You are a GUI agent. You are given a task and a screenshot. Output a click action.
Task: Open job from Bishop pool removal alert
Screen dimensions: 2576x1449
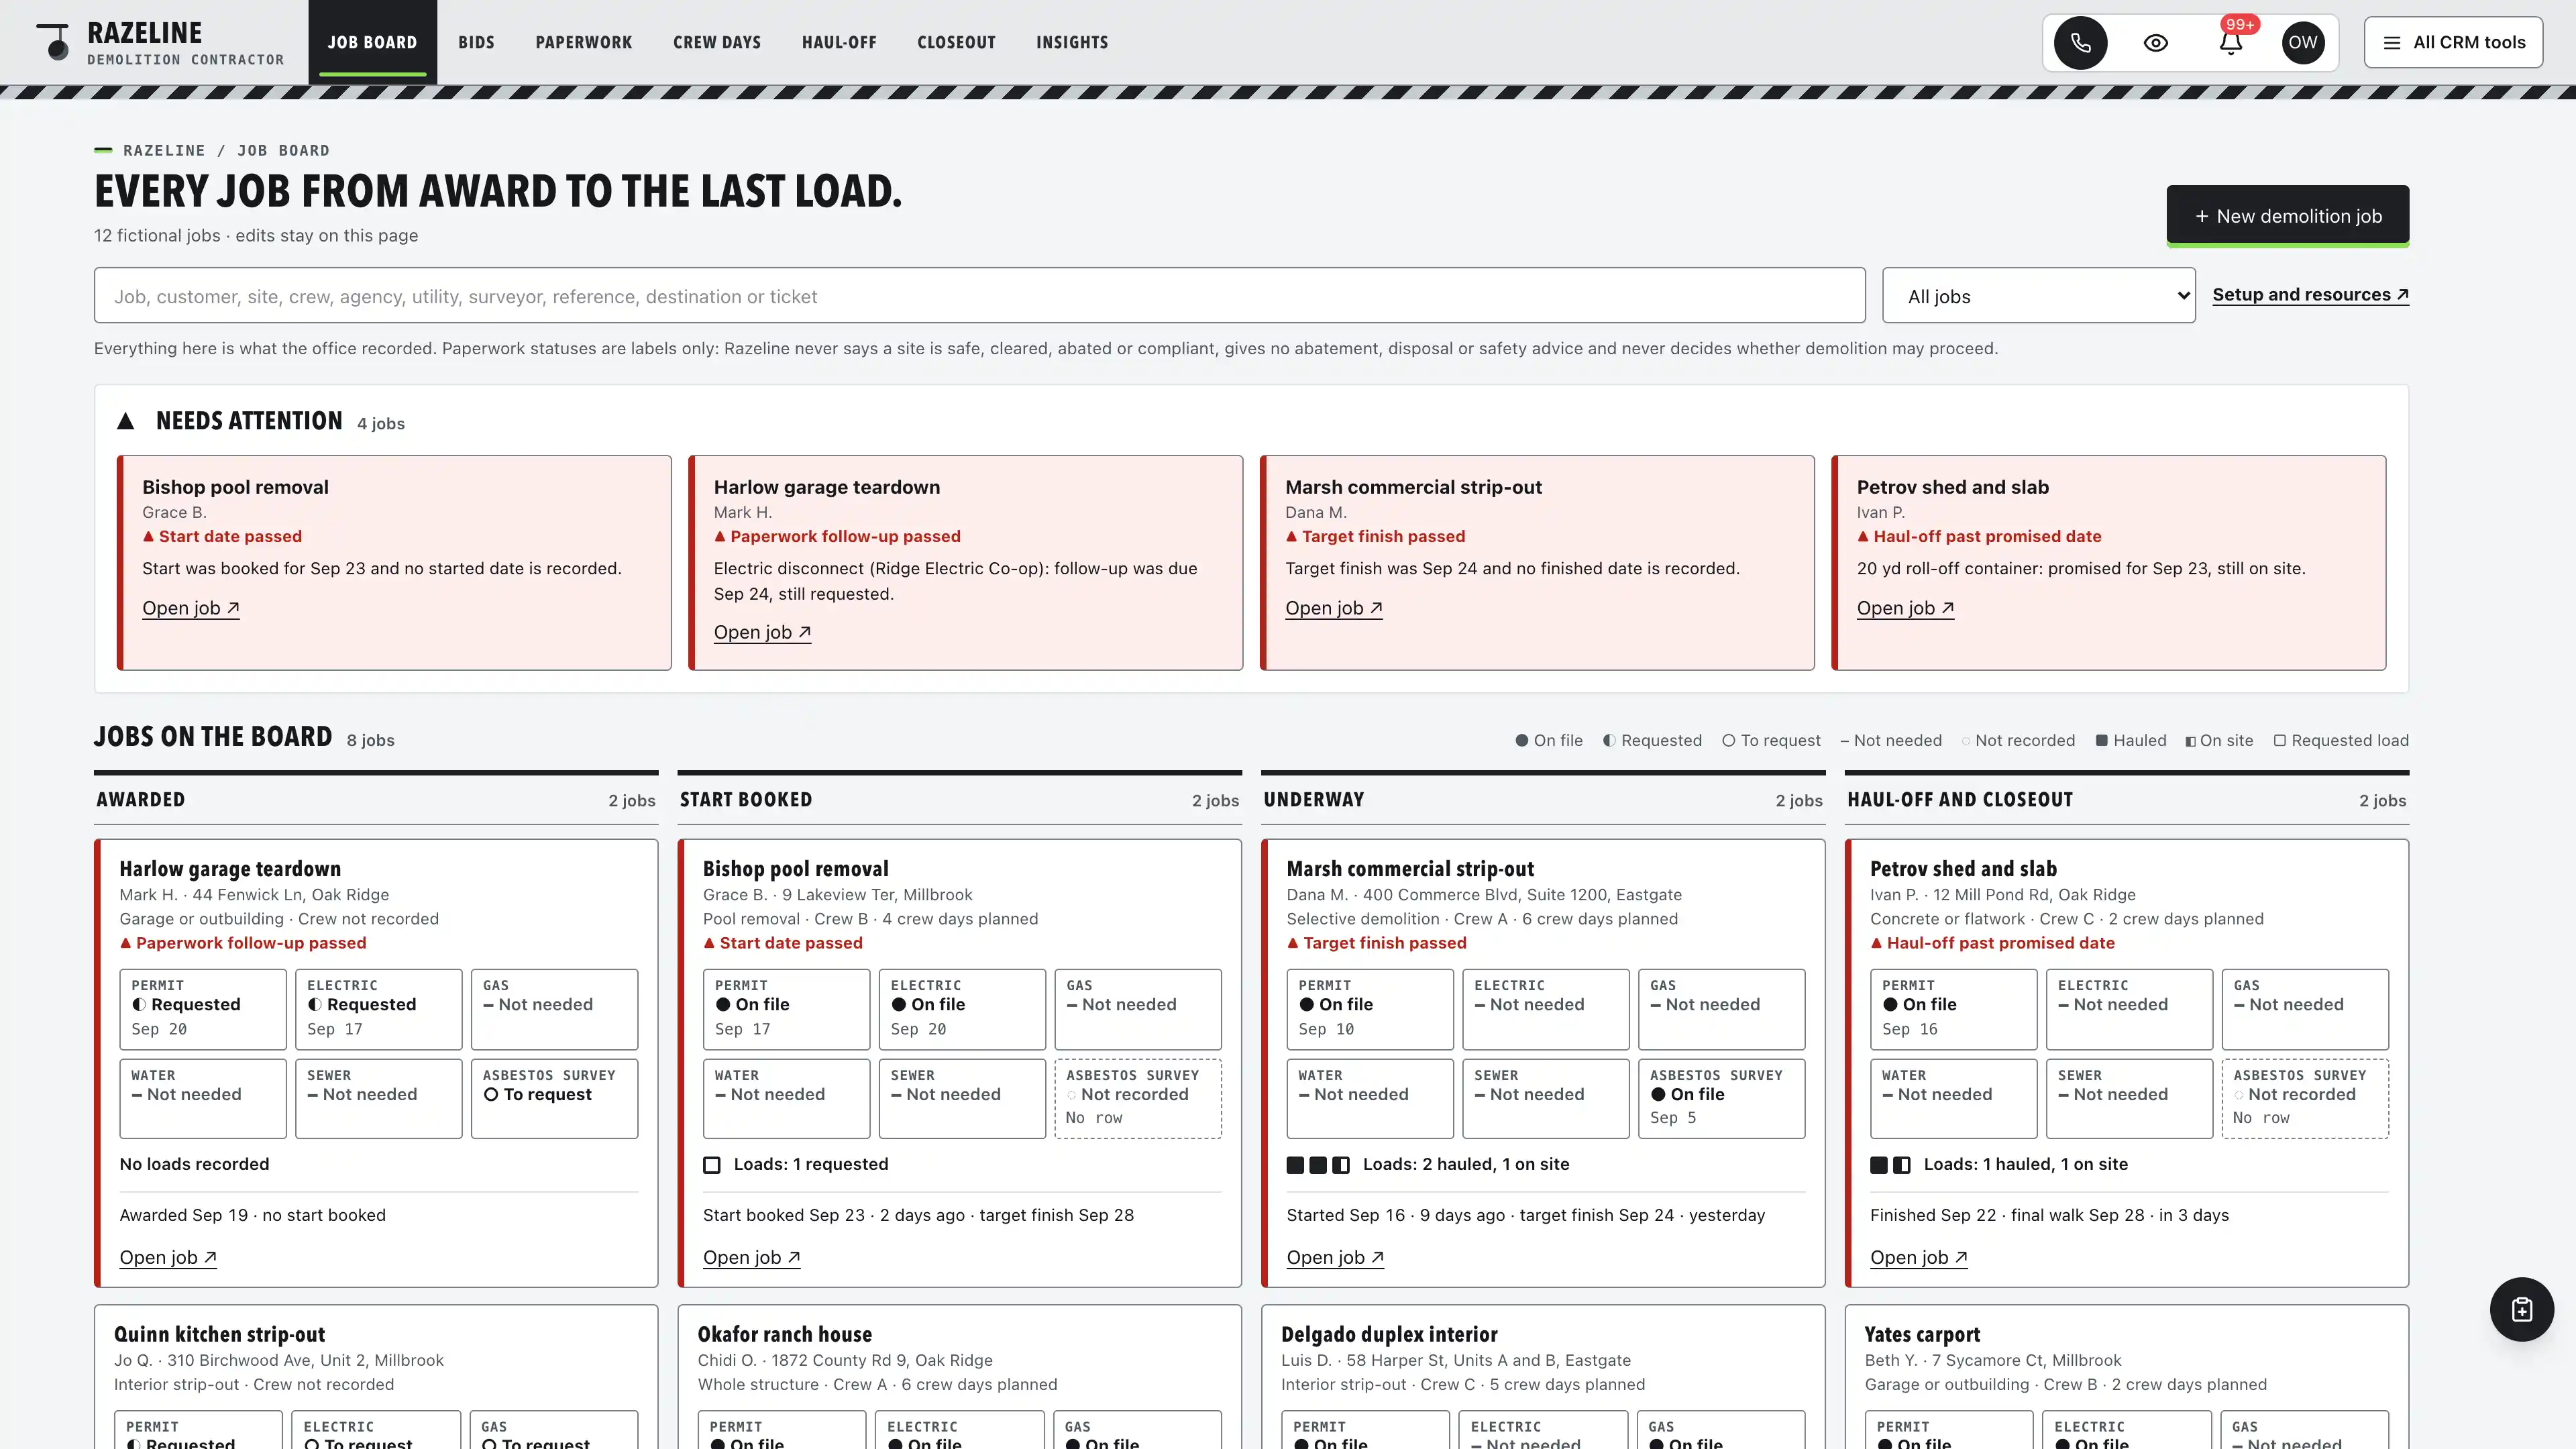[x=190, y=608]
